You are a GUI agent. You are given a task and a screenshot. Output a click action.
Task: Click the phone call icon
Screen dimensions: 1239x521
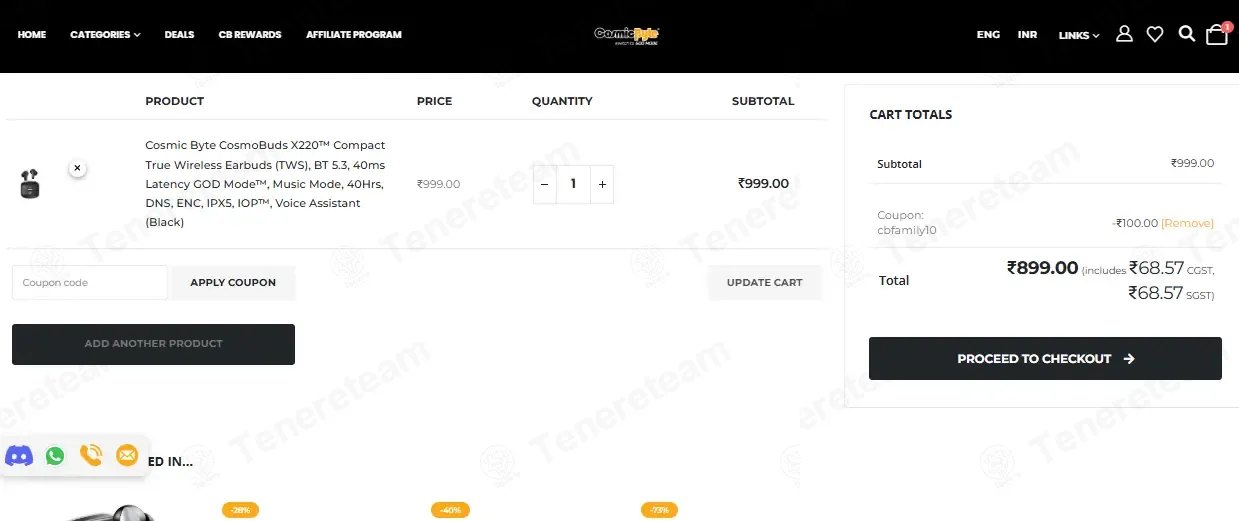pyautogui.click(x=91, y=456)
